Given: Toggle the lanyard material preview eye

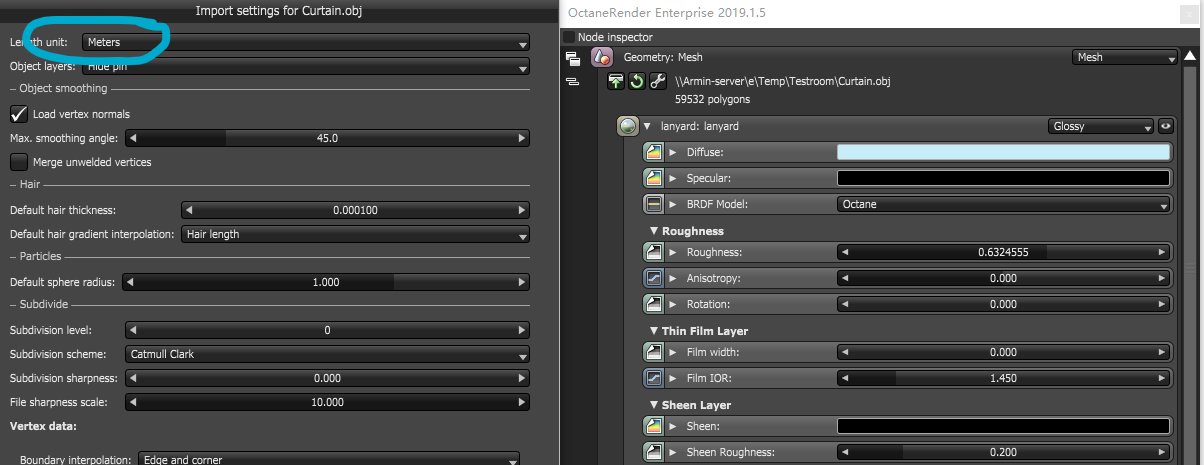Looking at the screenshot, I should (1166, 127).
